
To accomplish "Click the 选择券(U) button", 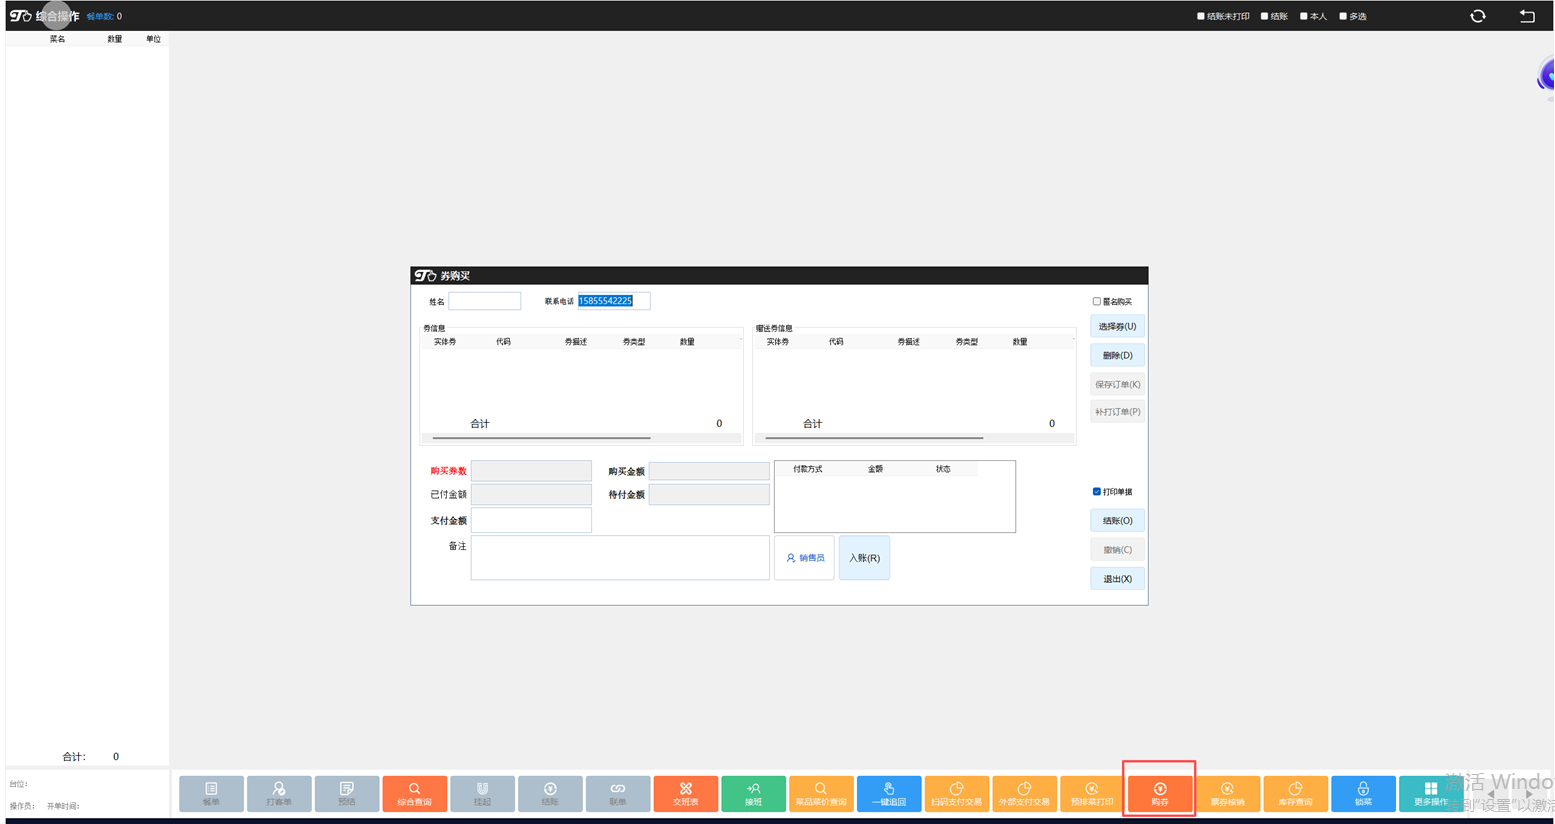I will coord(1117,327).
